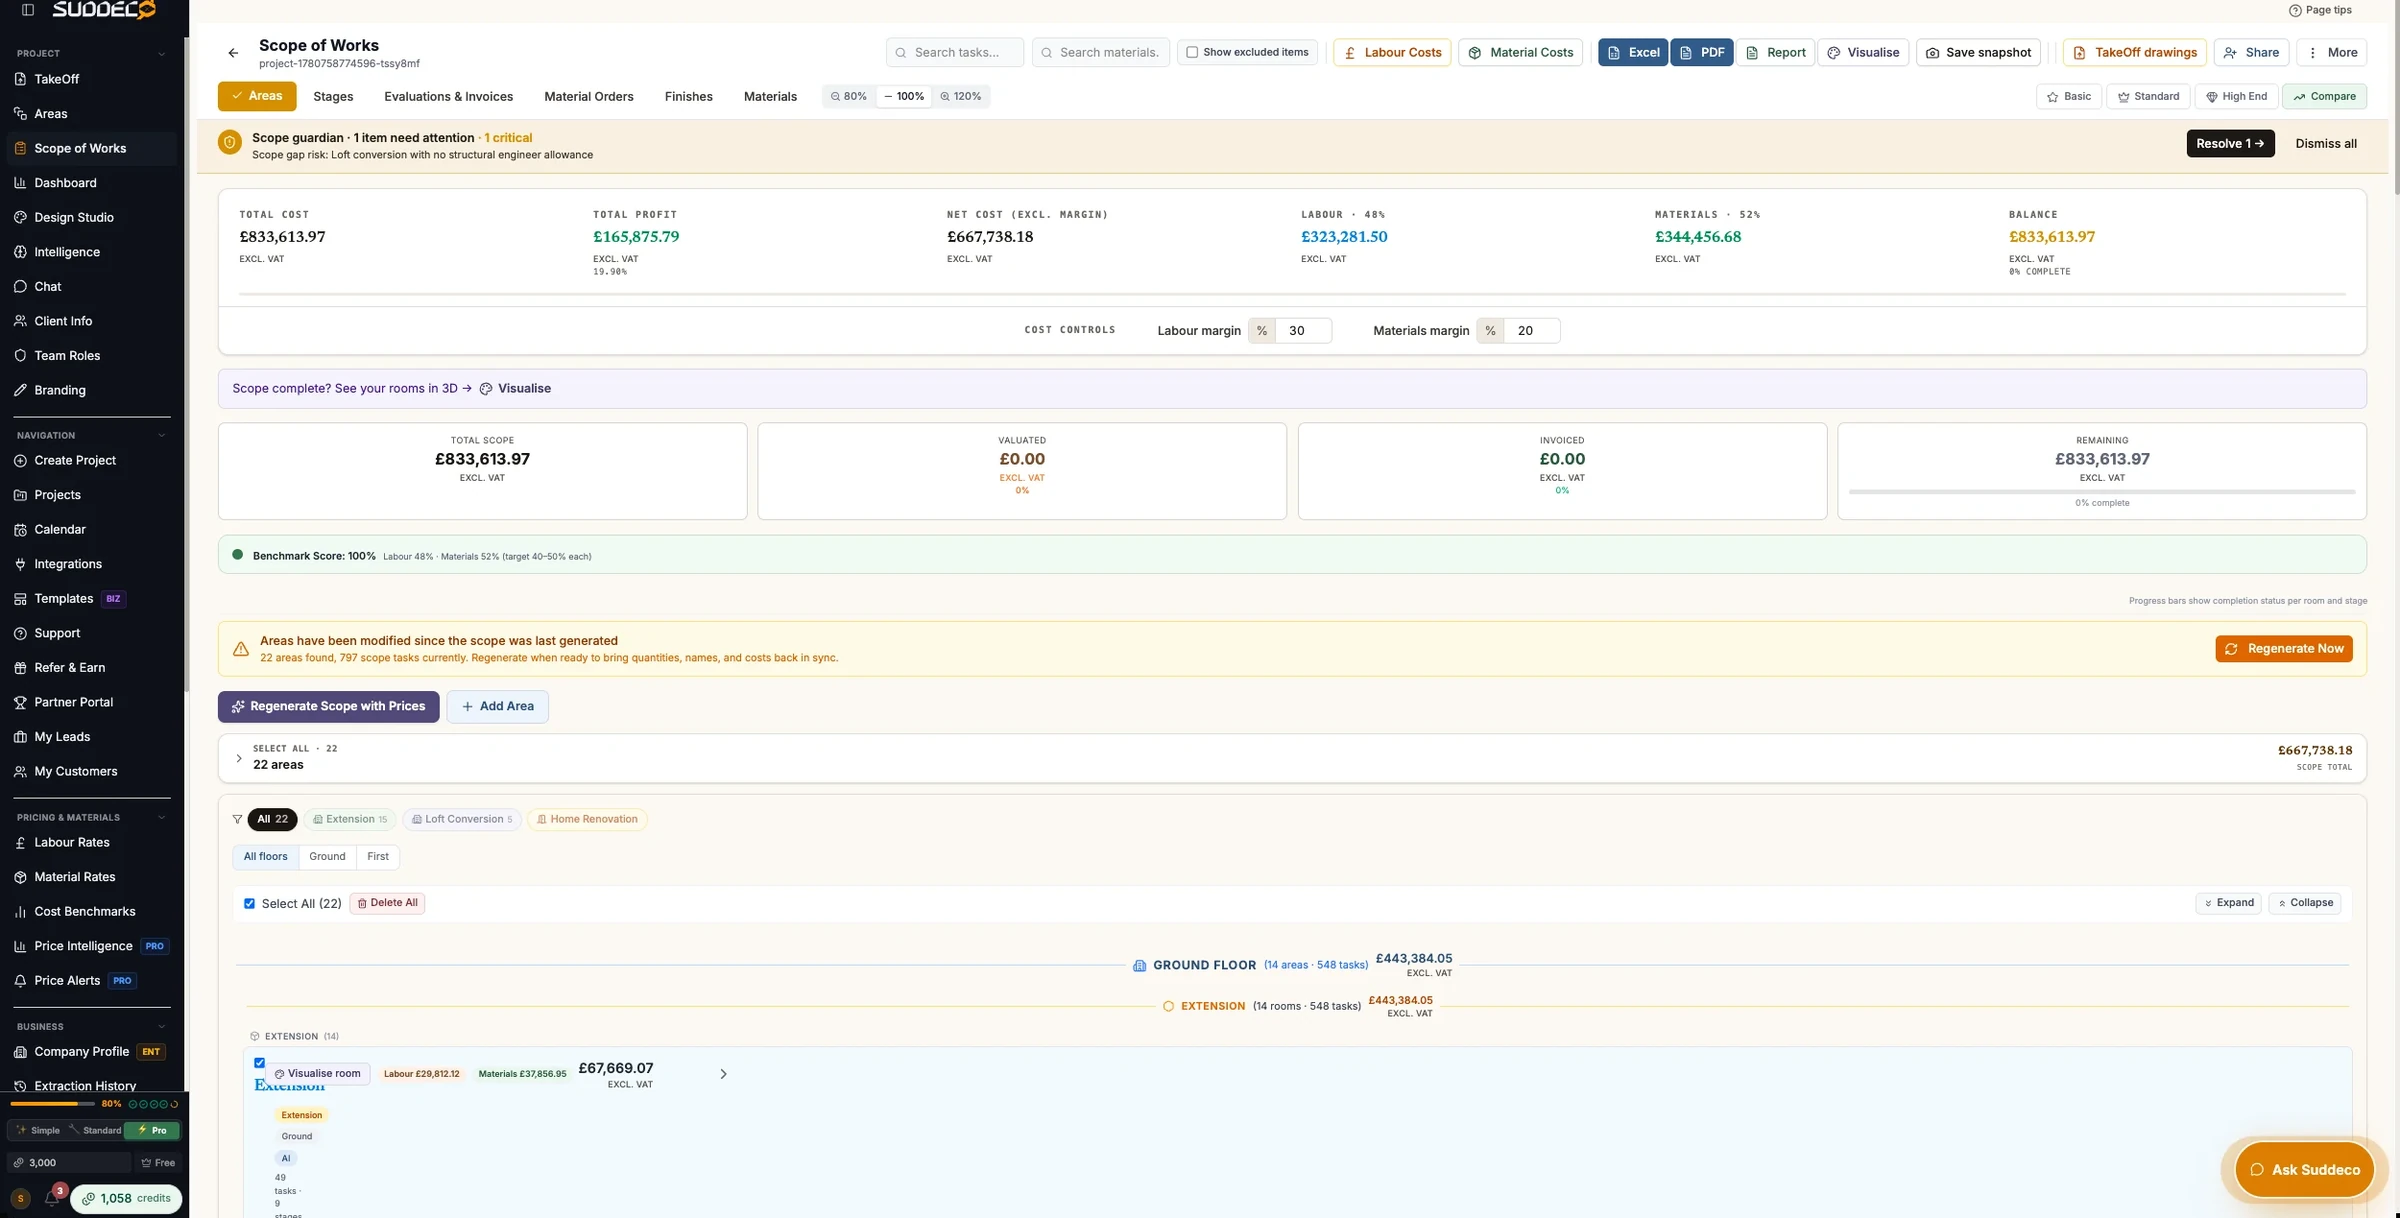Expand the Extension room chevron
The height and width of the screenshot is (1218, 2400).
pyautogui.click(x=723, y=1074)
